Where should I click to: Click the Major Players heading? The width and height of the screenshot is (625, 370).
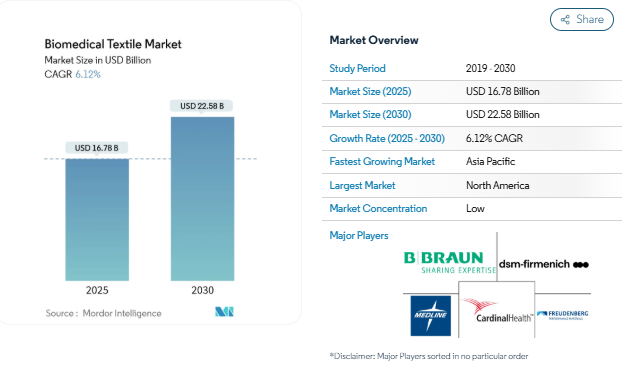coord(359,235)
